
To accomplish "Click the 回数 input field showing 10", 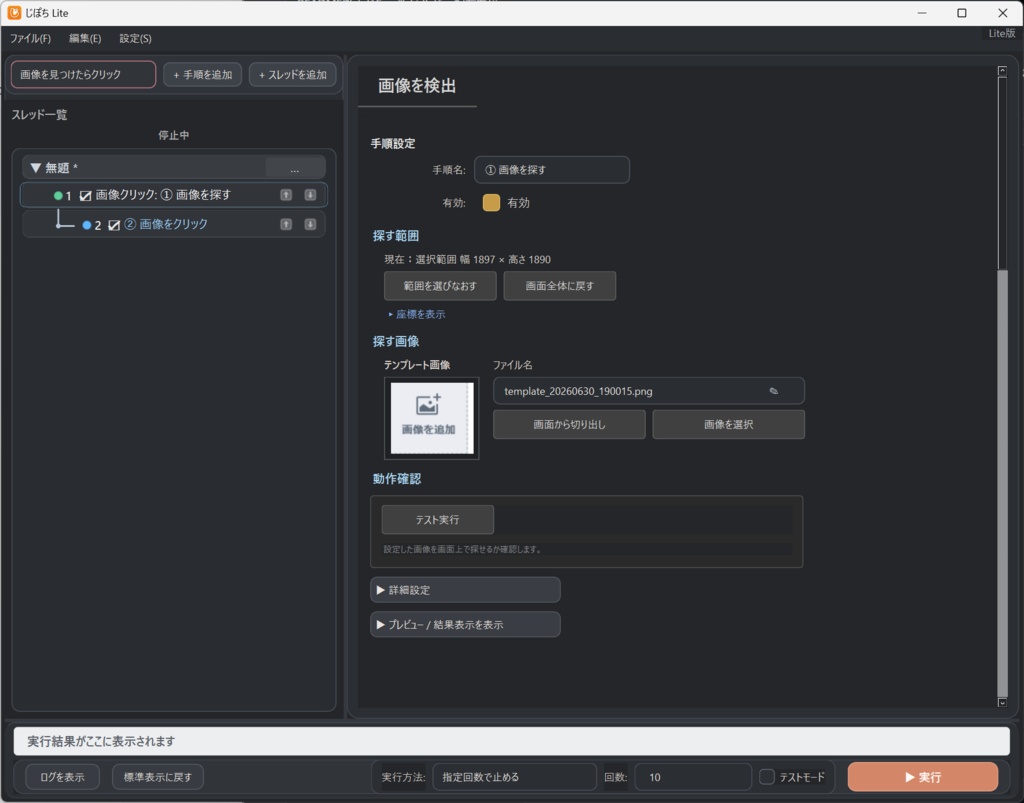I will click(x=693, y=777).
